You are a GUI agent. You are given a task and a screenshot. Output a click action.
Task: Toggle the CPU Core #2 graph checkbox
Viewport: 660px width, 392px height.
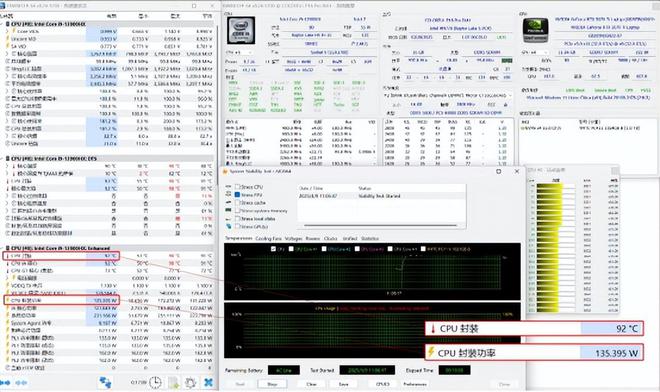324,249
